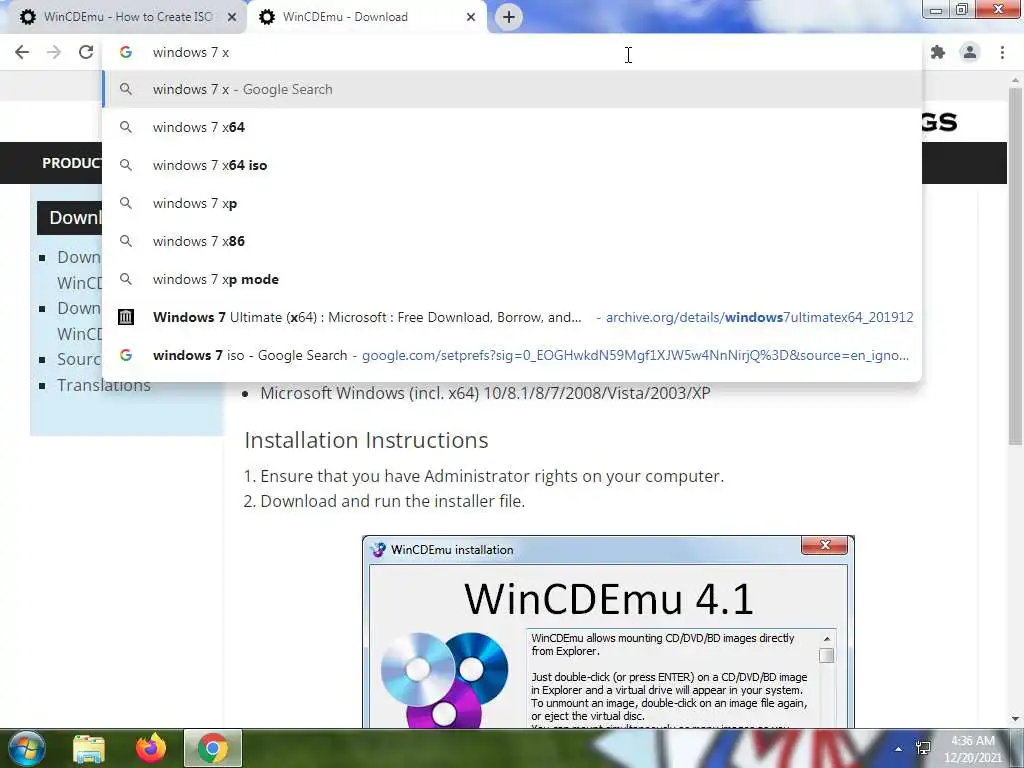The width and height of the screenshot is (1024, 768).
Task: Click the Chrome taskbar icon
Action: [213, 748]
